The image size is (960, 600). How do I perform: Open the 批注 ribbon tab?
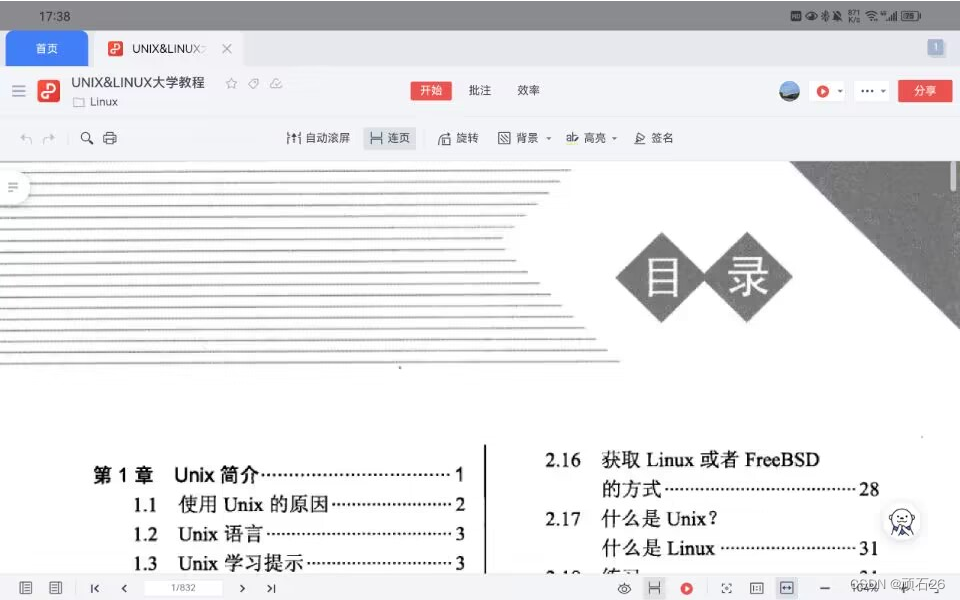479,91
